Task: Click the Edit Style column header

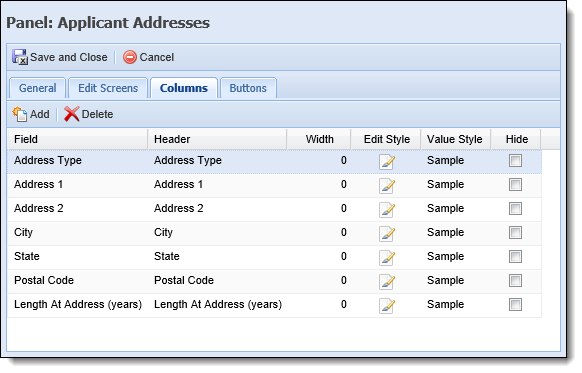Action: click(x=386, y=139)
